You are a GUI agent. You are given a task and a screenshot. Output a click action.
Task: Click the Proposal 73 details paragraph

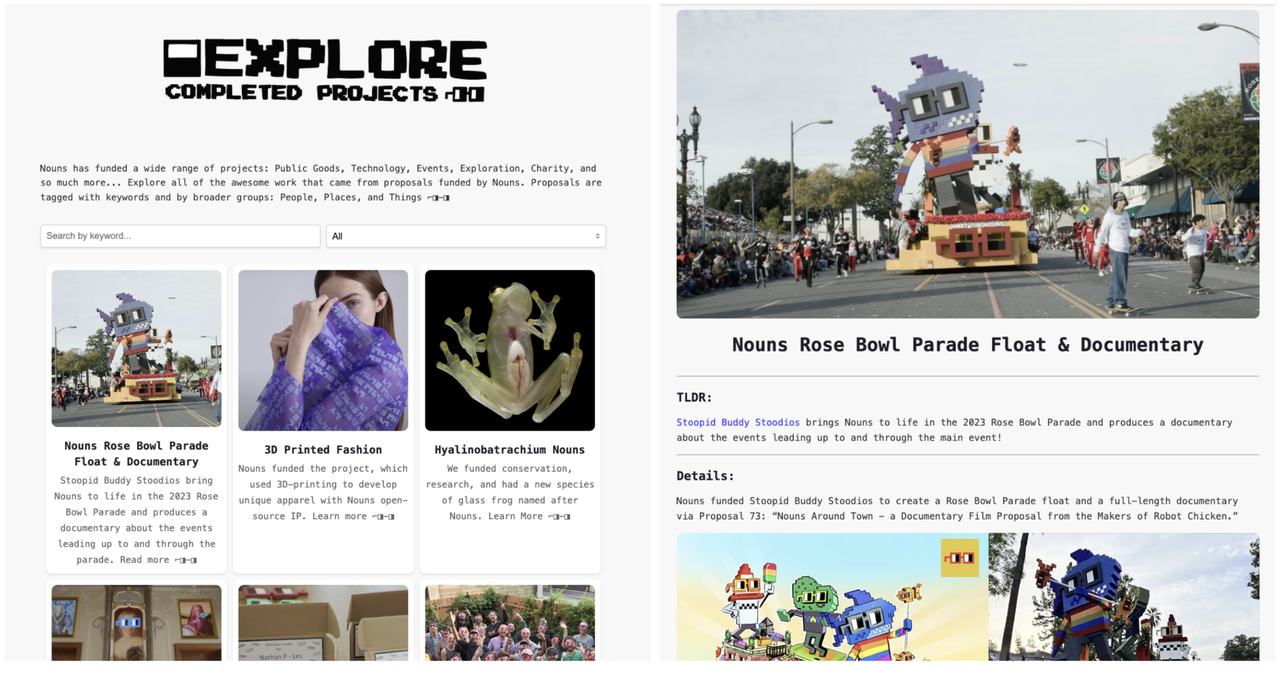click(x=957, y=508)
